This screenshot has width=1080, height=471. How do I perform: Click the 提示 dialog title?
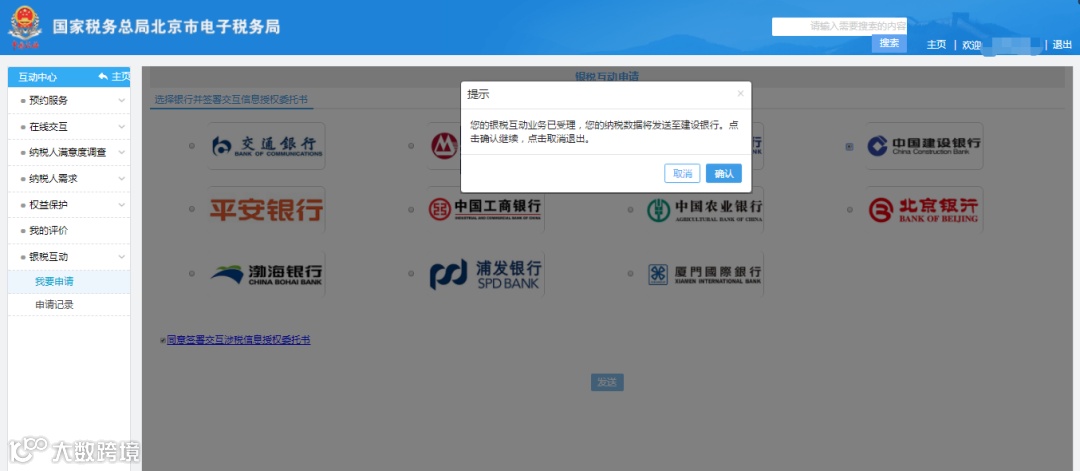[x=479, y=94]
